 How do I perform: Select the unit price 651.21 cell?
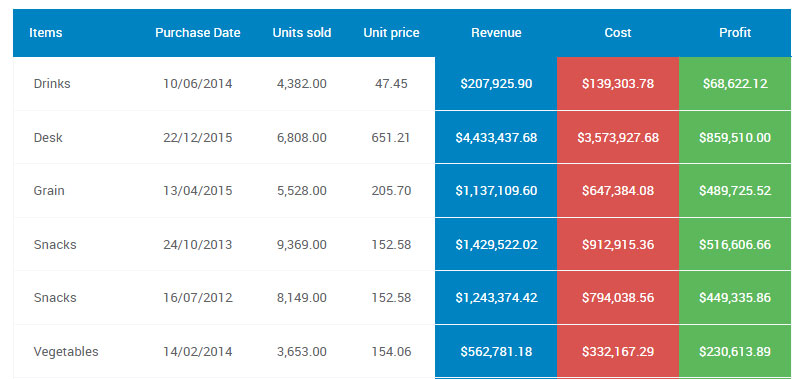(391, 138)
